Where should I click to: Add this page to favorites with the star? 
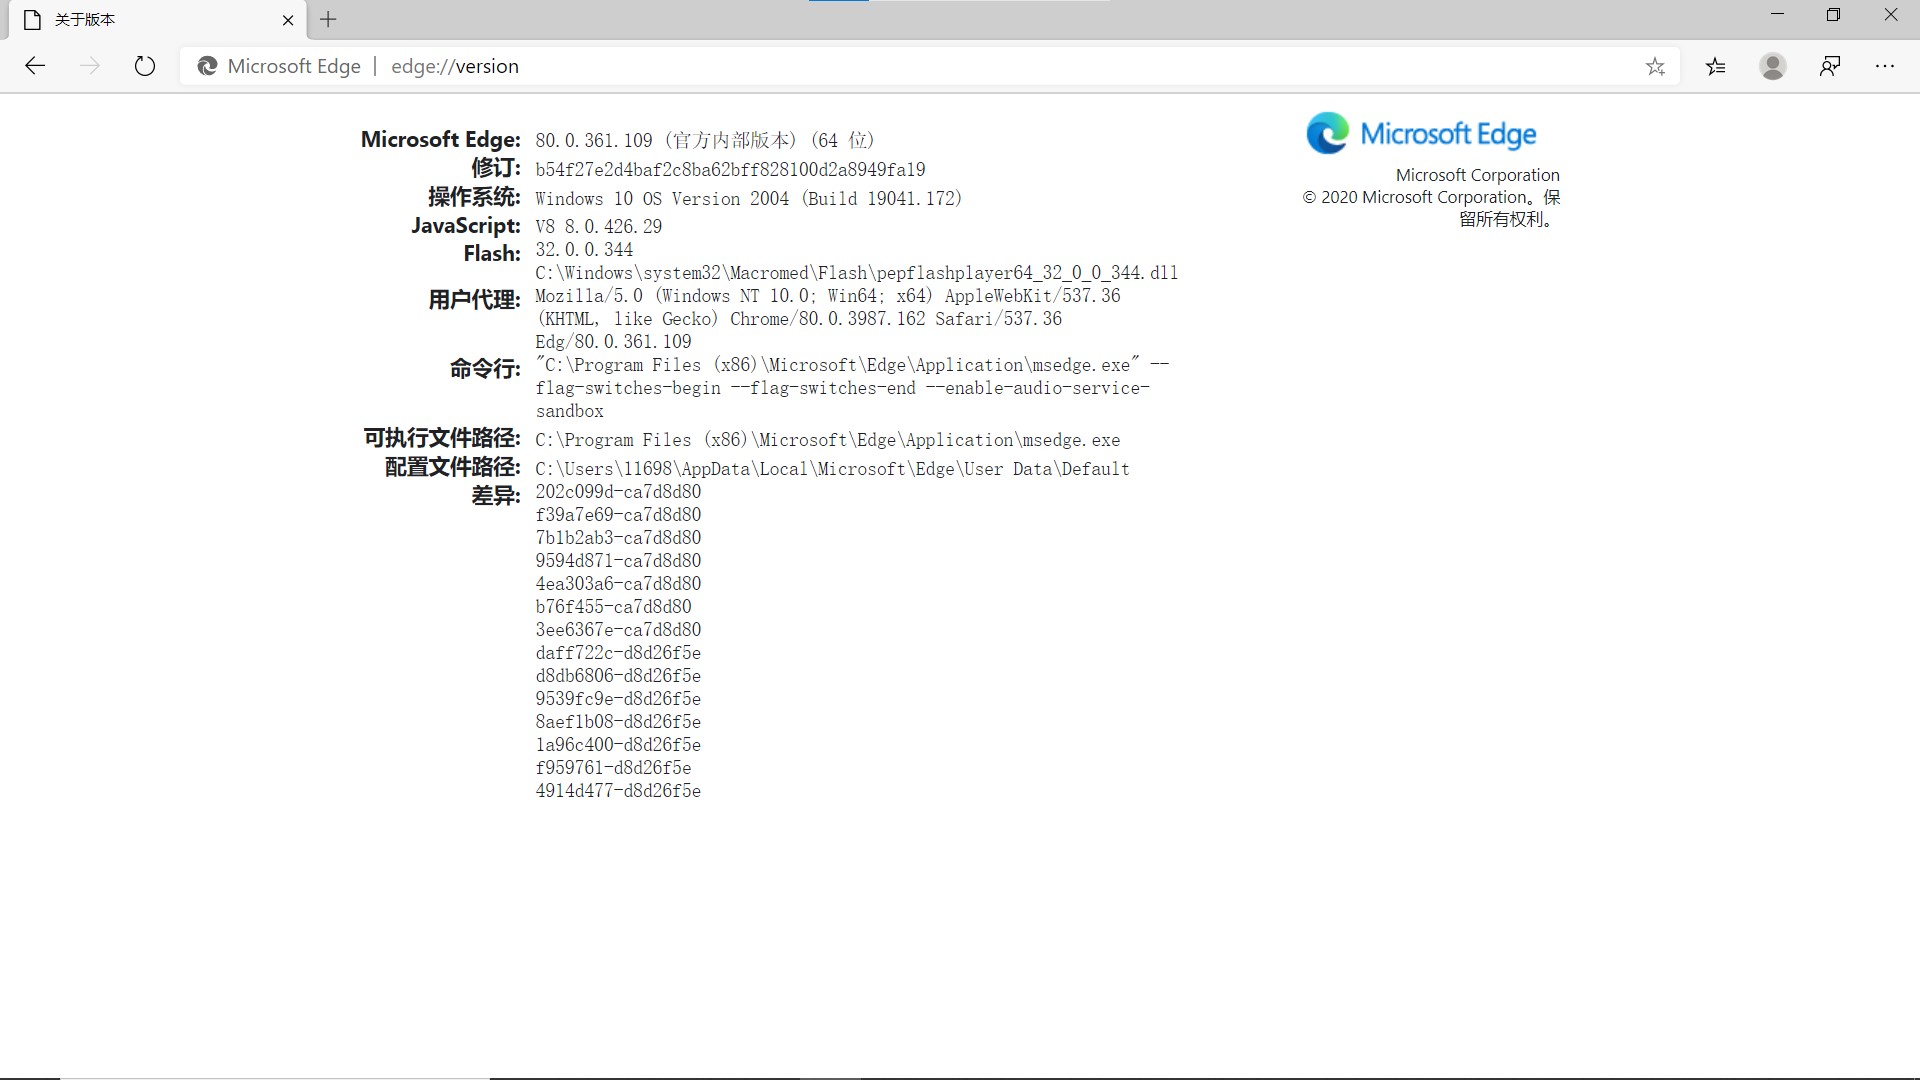[1655, 67]
